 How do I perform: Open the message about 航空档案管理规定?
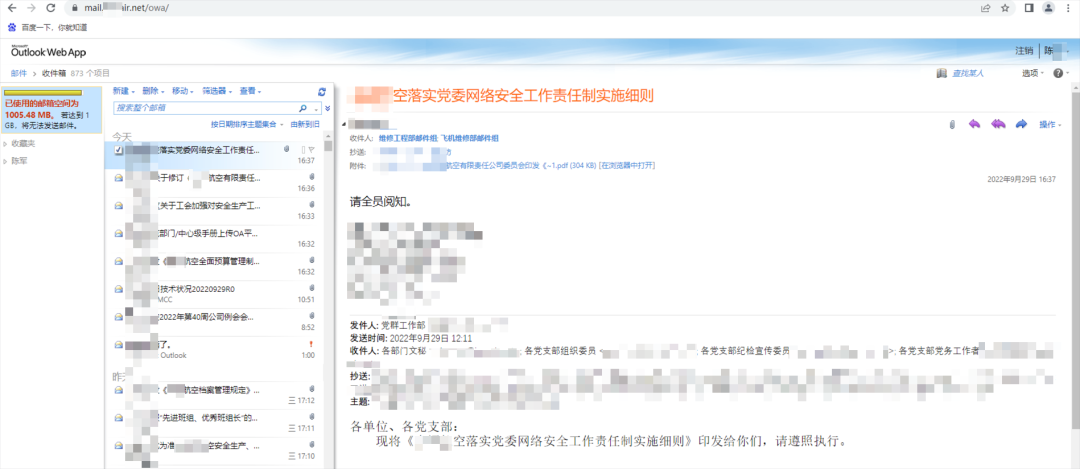click(215, 395)
